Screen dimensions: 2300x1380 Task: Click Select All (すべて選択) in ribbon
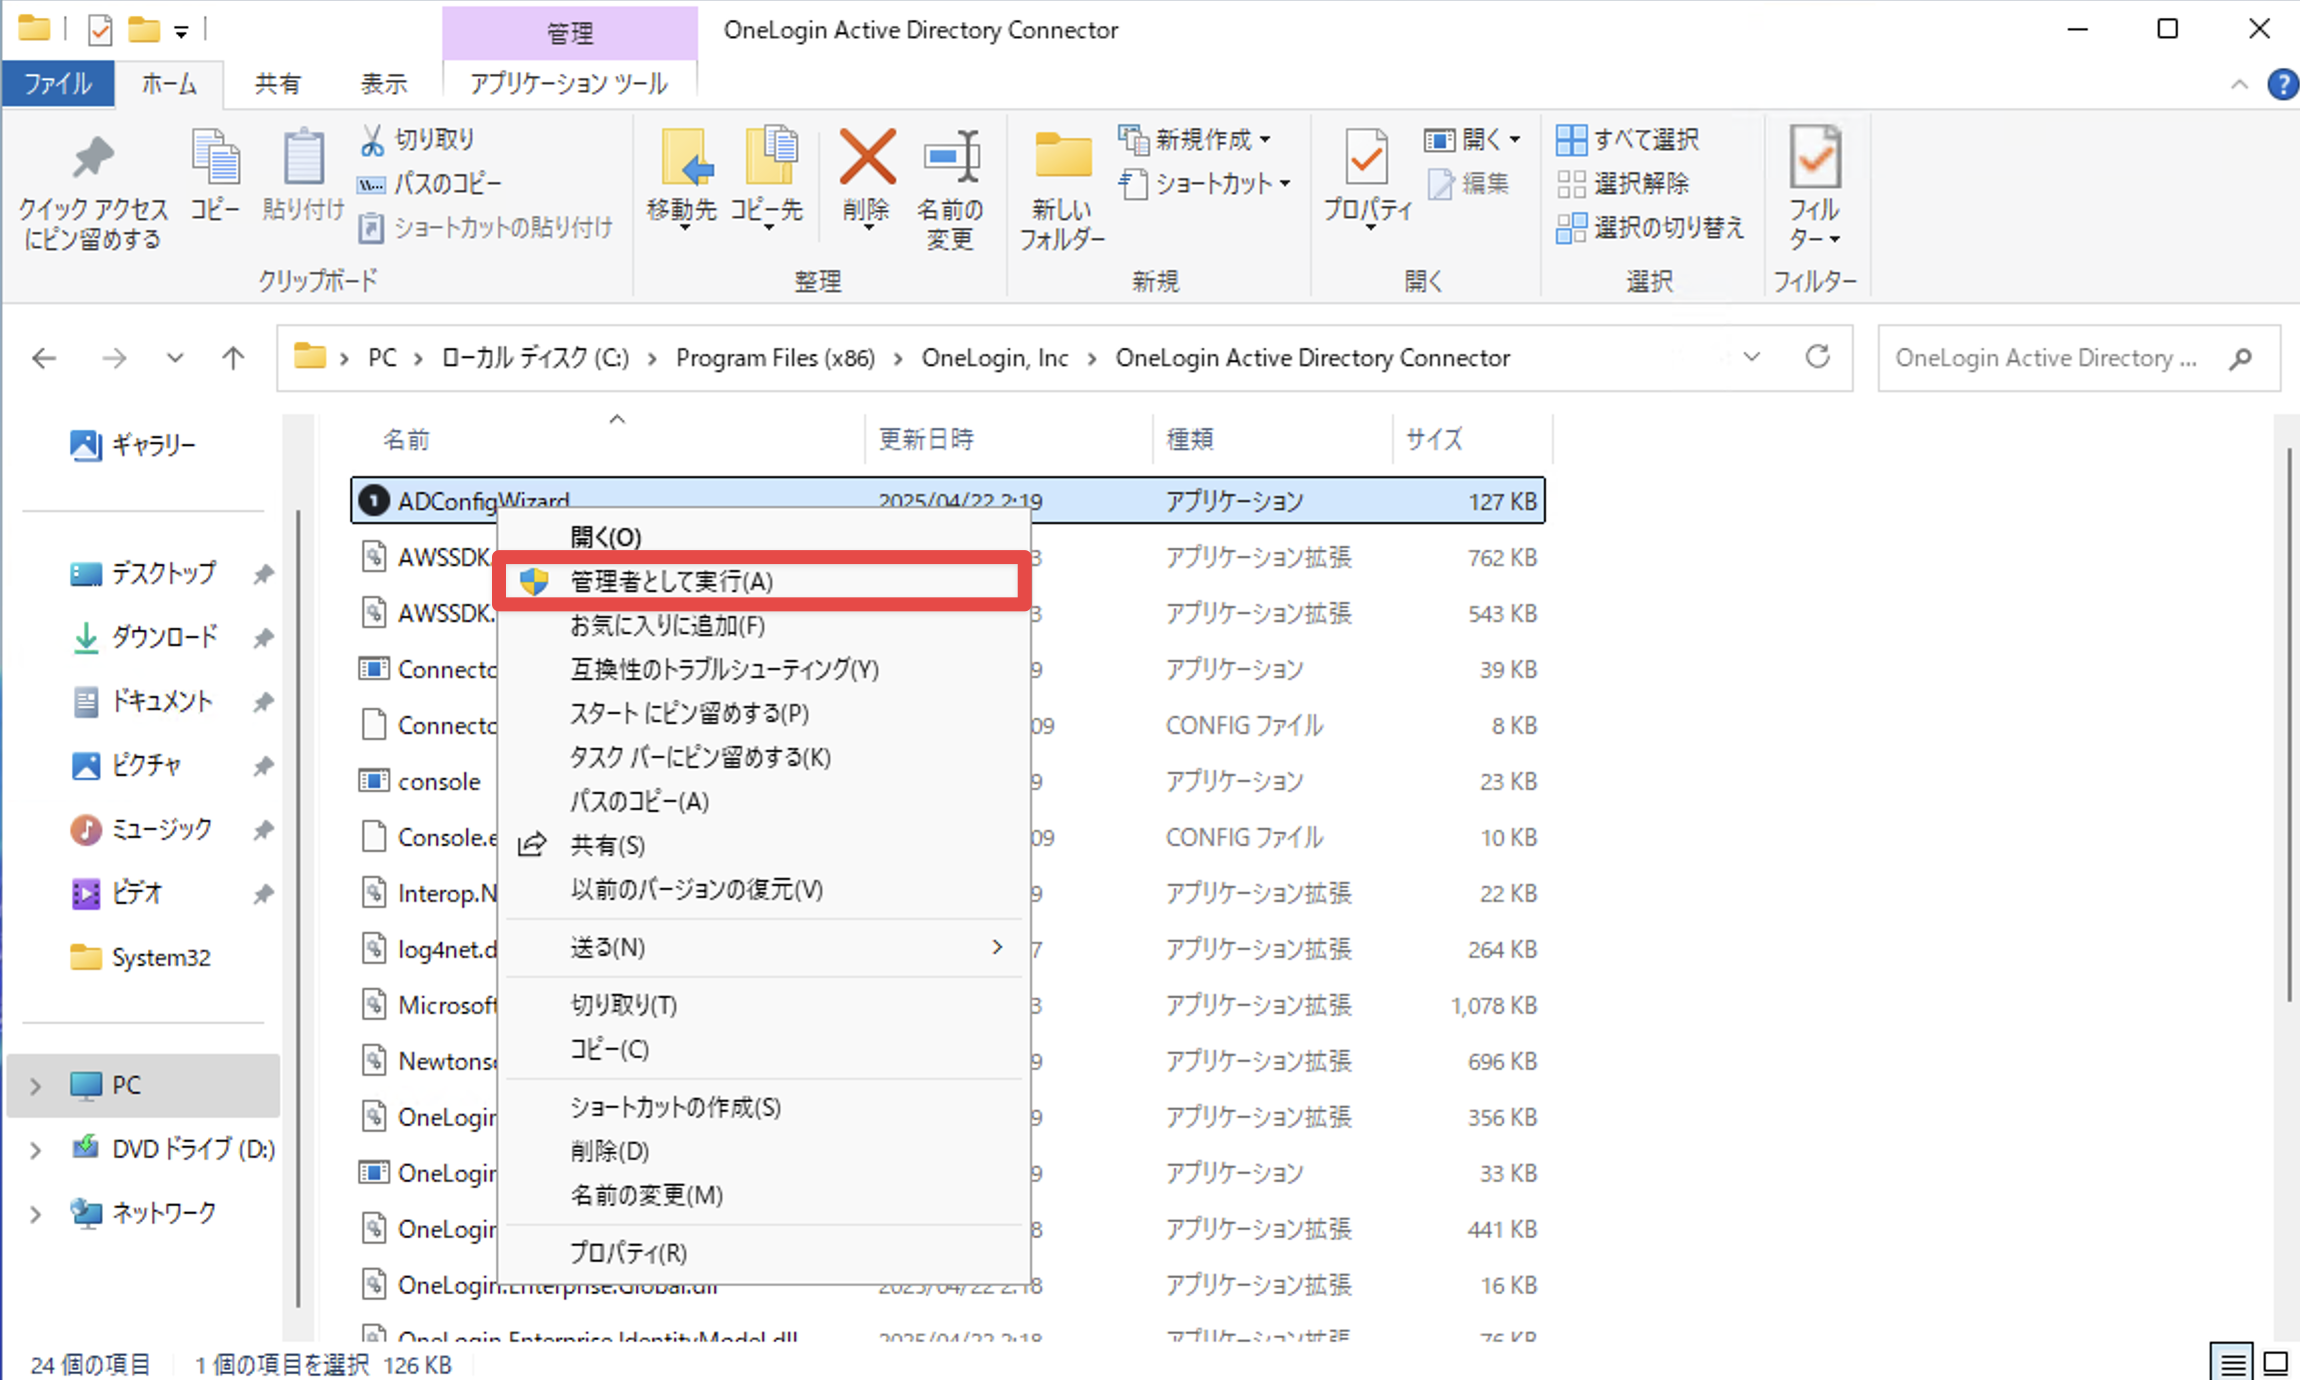click(x=1627, y=140)
